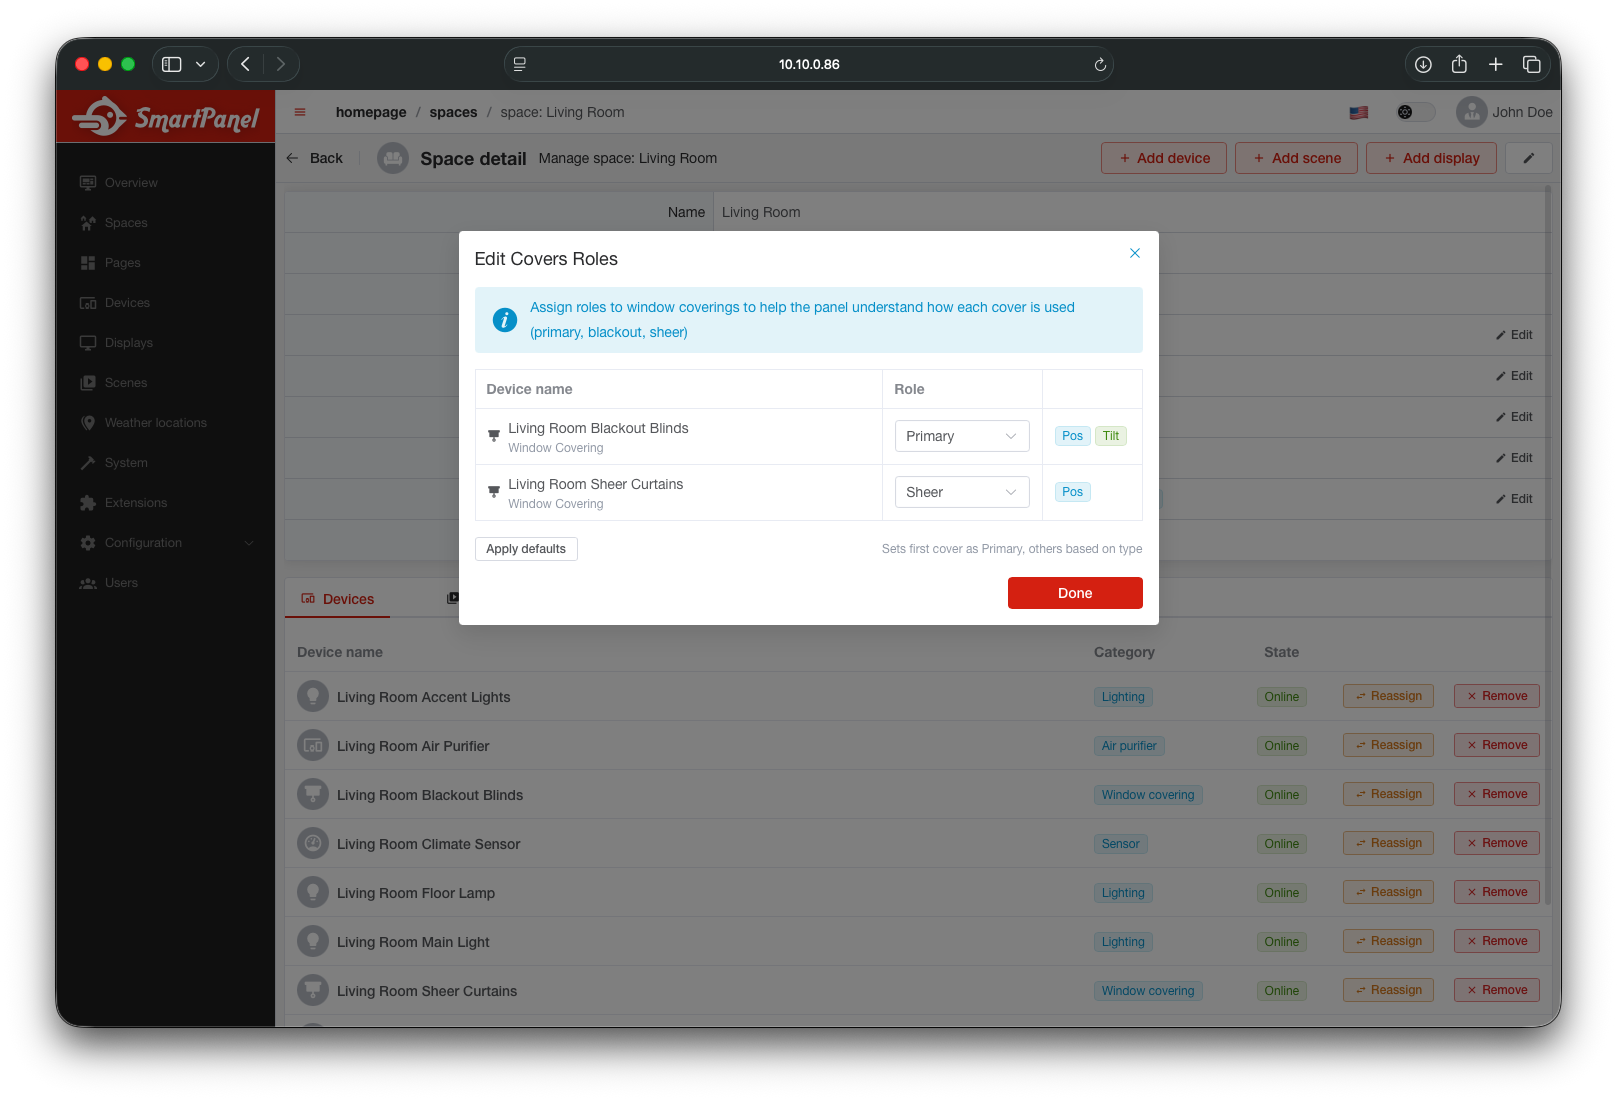The width and height of the screenshot is (1617, 1101).
Task: Open Extensions from the sidebar
Action: [136, 502]
